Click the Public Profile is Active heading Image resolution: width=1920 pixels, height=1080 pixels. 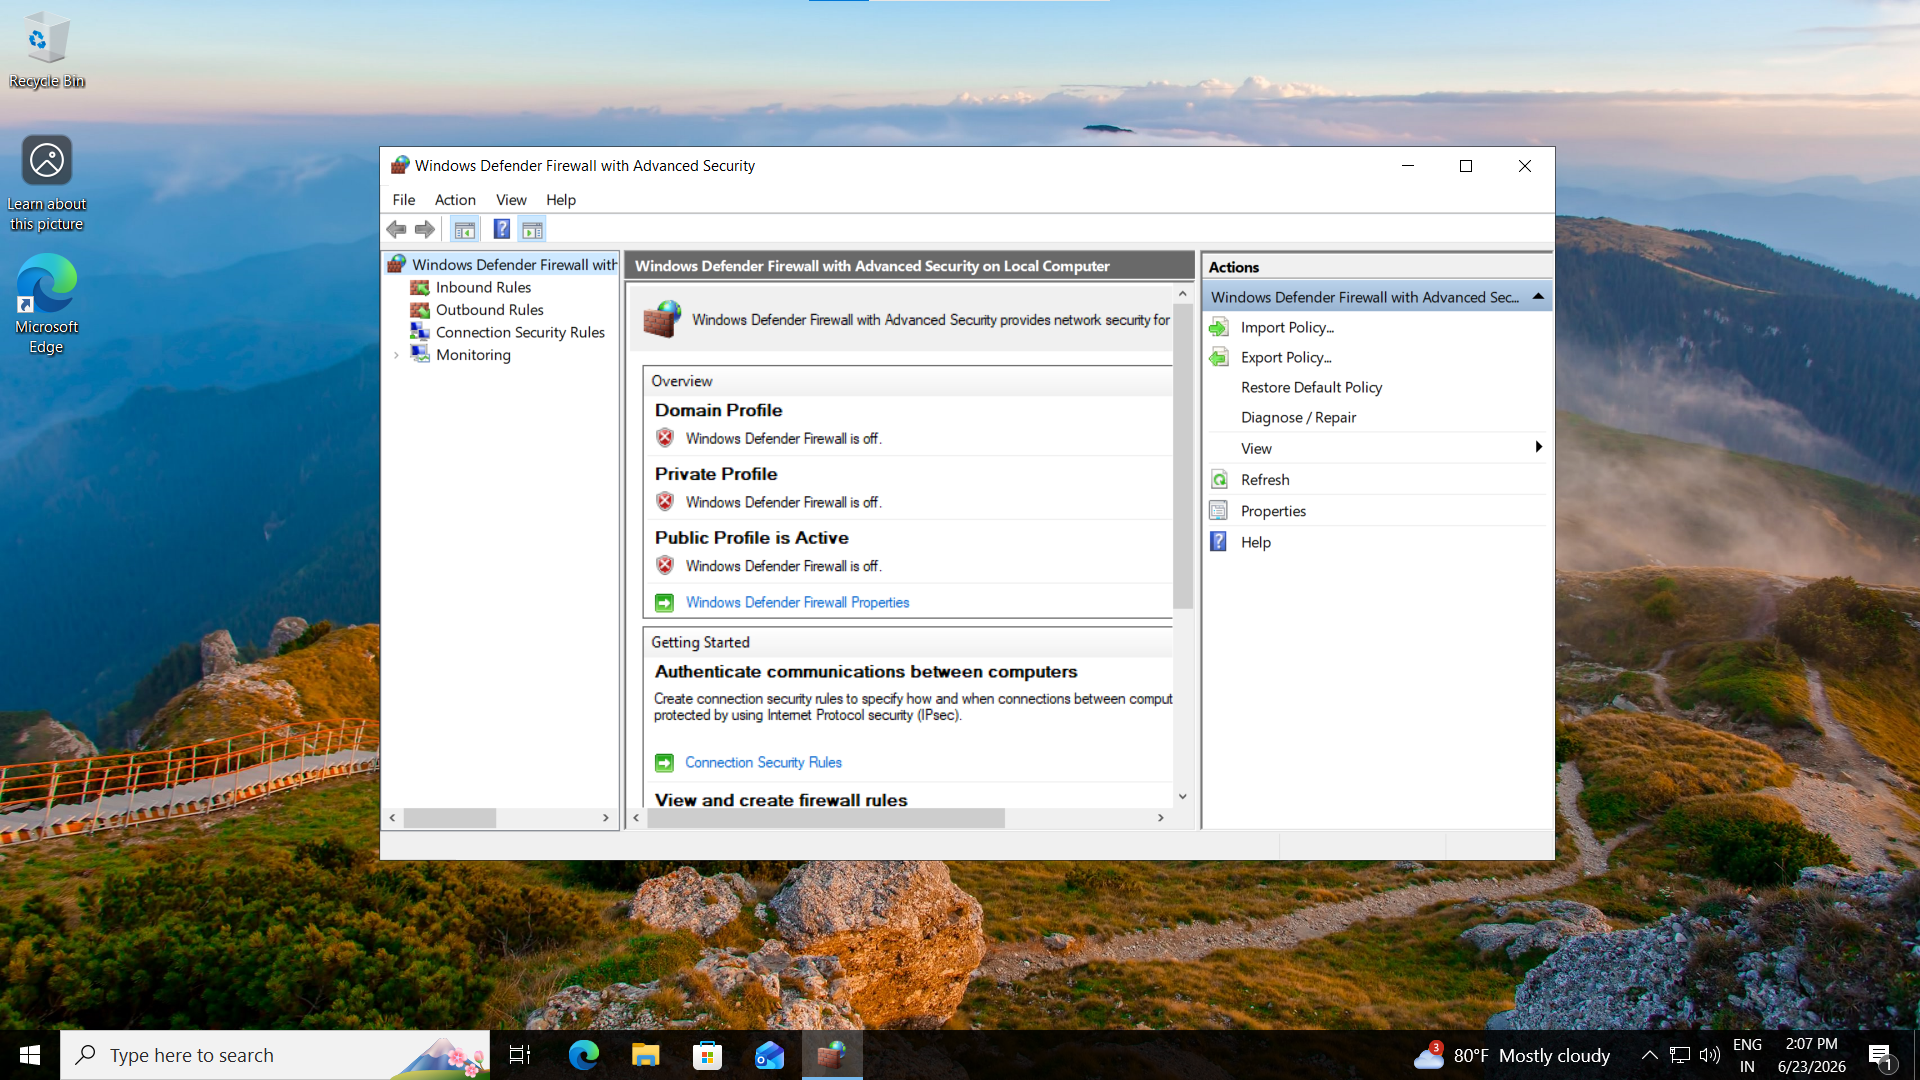tap(752, 538)
